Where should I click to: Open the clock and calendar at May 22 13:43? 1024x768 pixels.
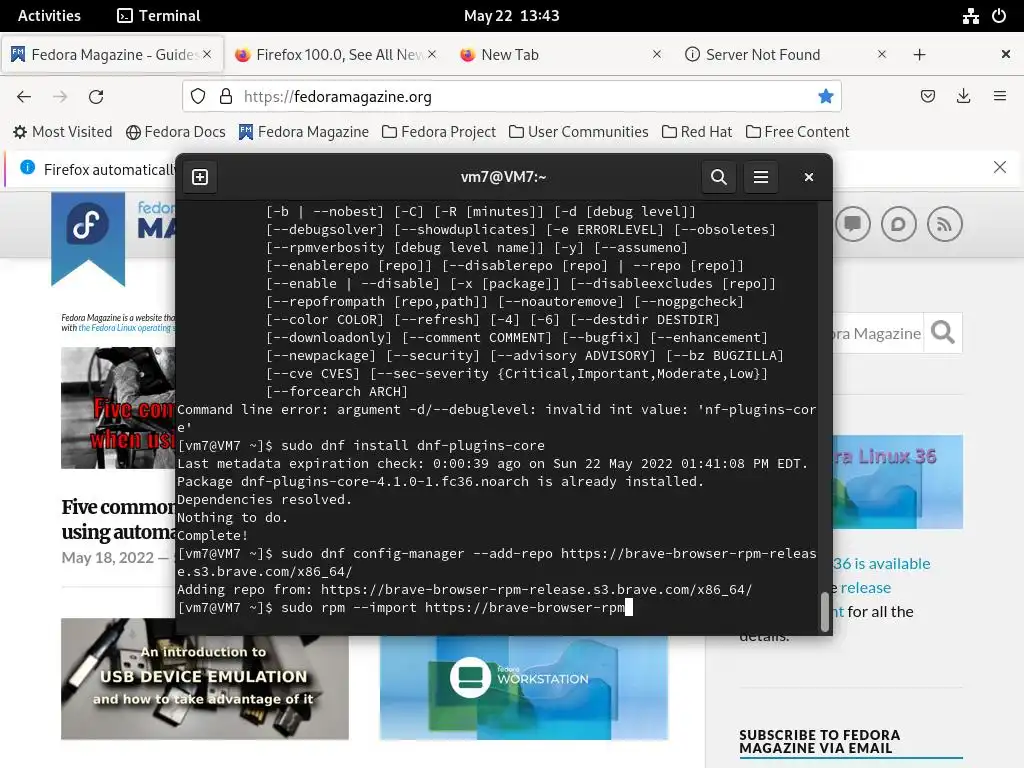click(511, 16)
